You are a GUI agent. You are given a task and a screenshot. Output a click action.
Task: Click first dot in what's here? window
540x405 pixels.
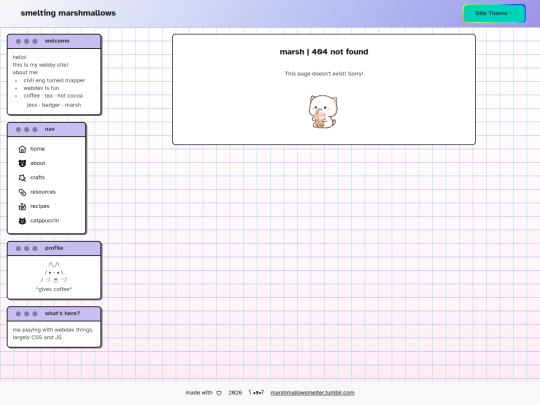(x=18, y=314)
